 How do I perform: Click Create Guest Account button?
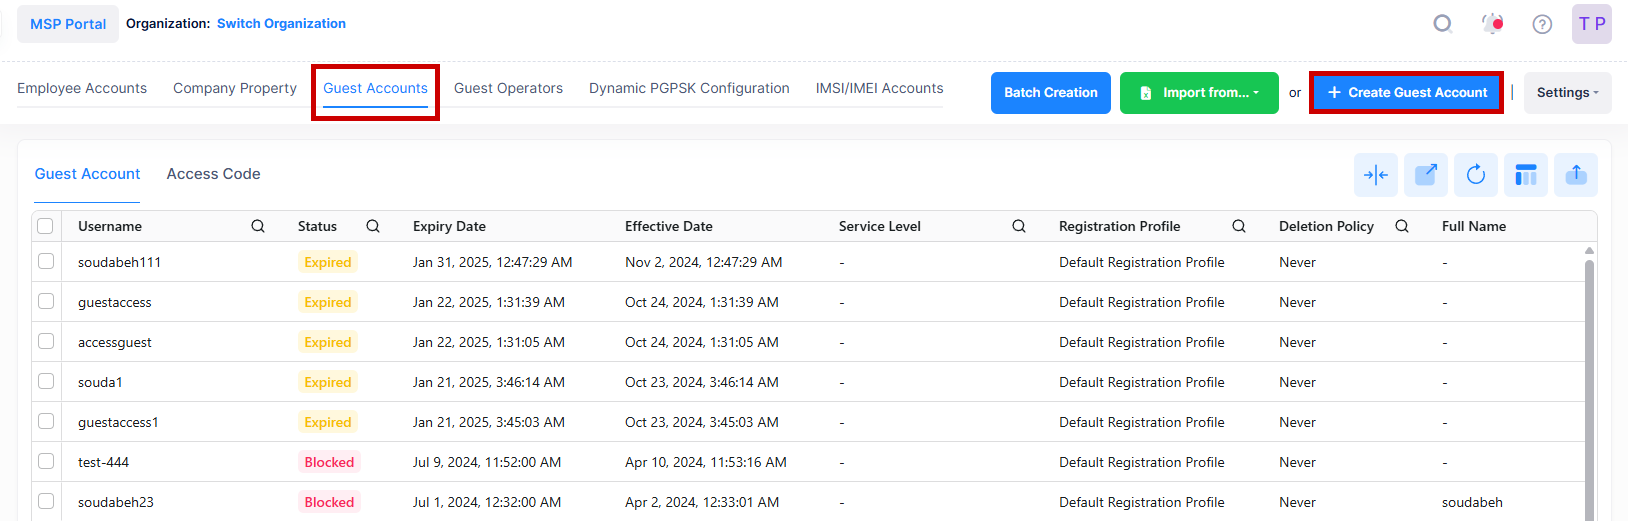[1406, 93]
